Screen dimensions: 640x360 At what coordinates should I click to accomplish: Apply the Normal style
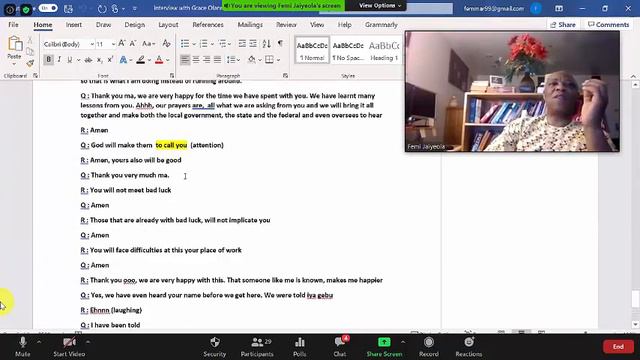312,51
